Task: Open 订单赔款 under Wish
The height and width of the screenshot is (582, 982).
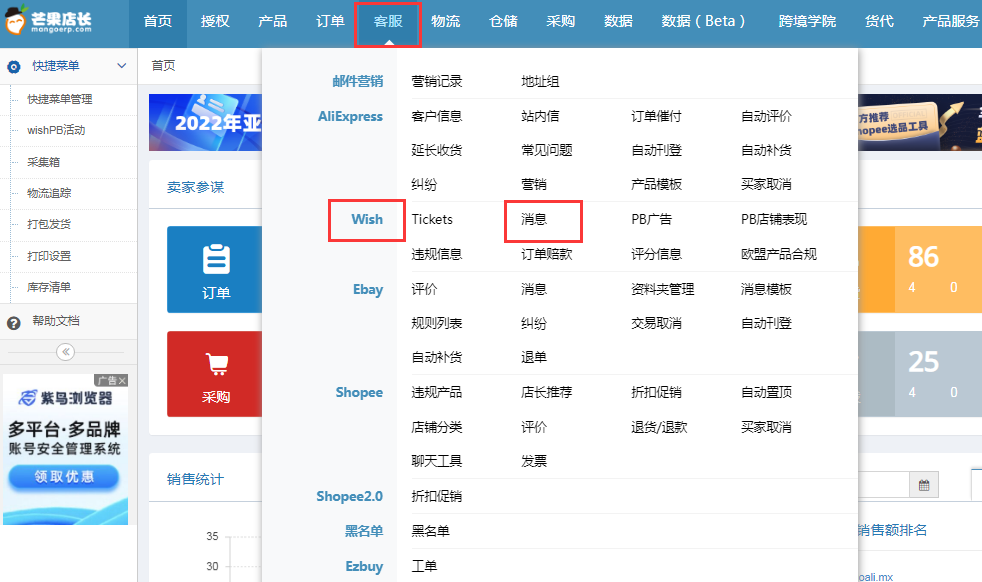Action: [547, 254]
